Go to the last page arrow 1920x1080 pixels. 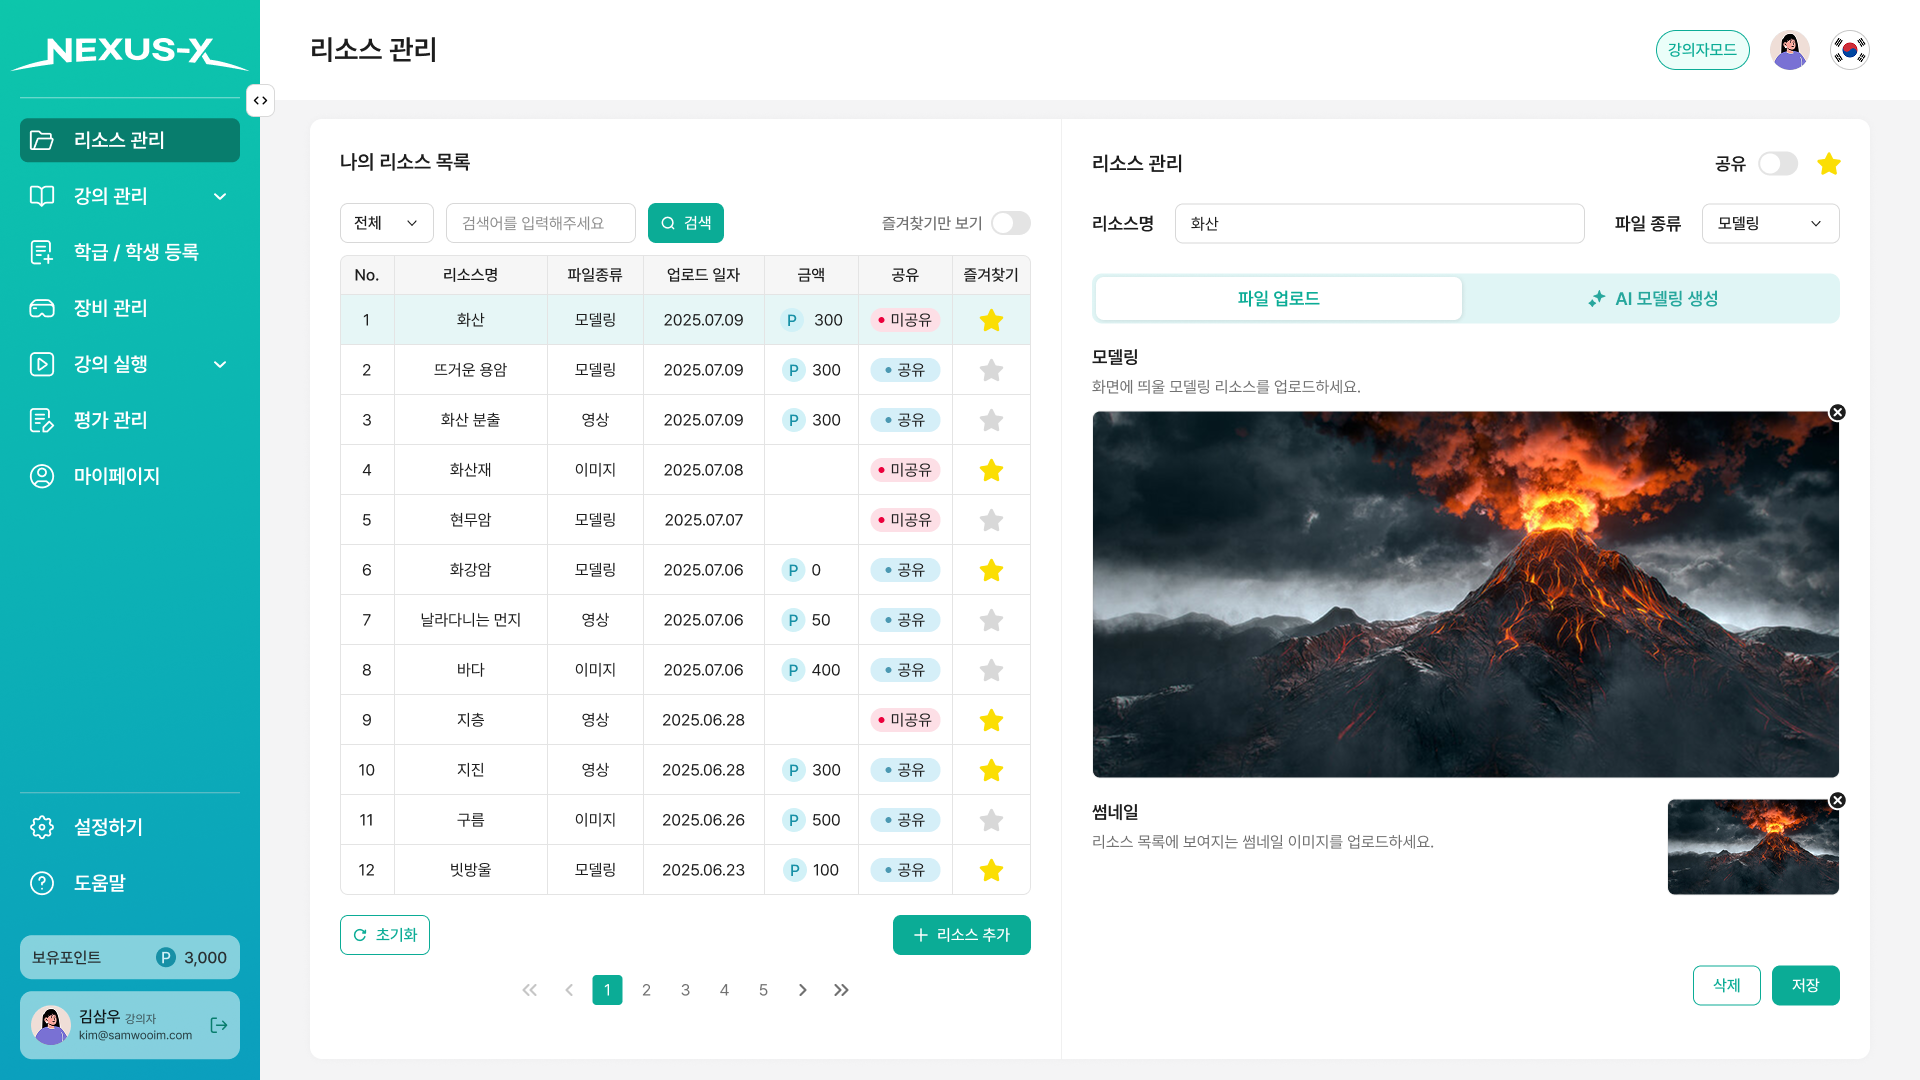tap(841, 990)
